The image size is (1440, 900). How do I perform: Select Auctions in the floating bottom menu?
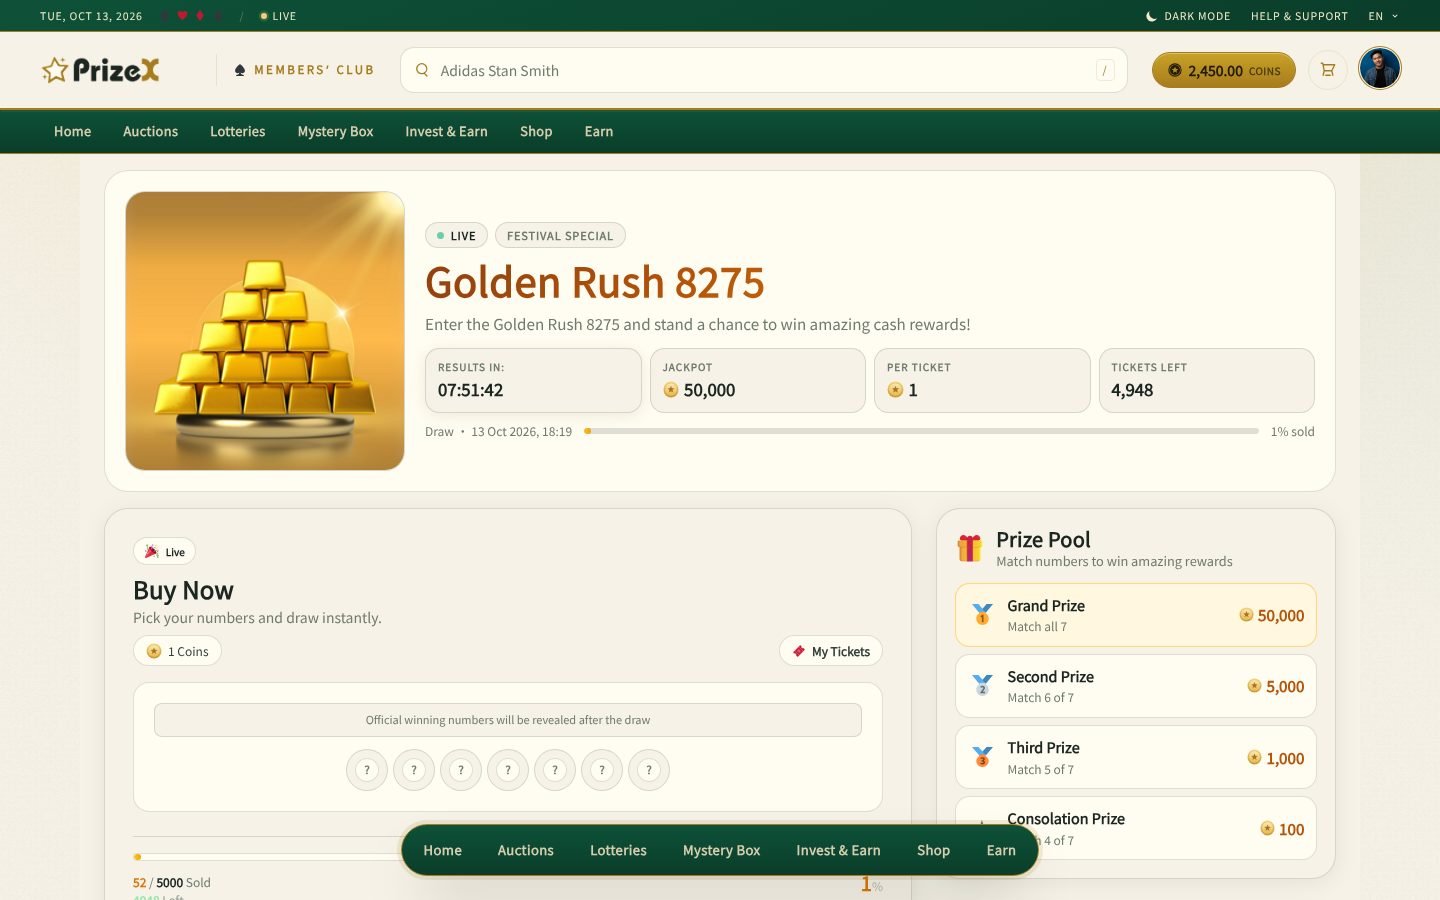coord(525,850)
